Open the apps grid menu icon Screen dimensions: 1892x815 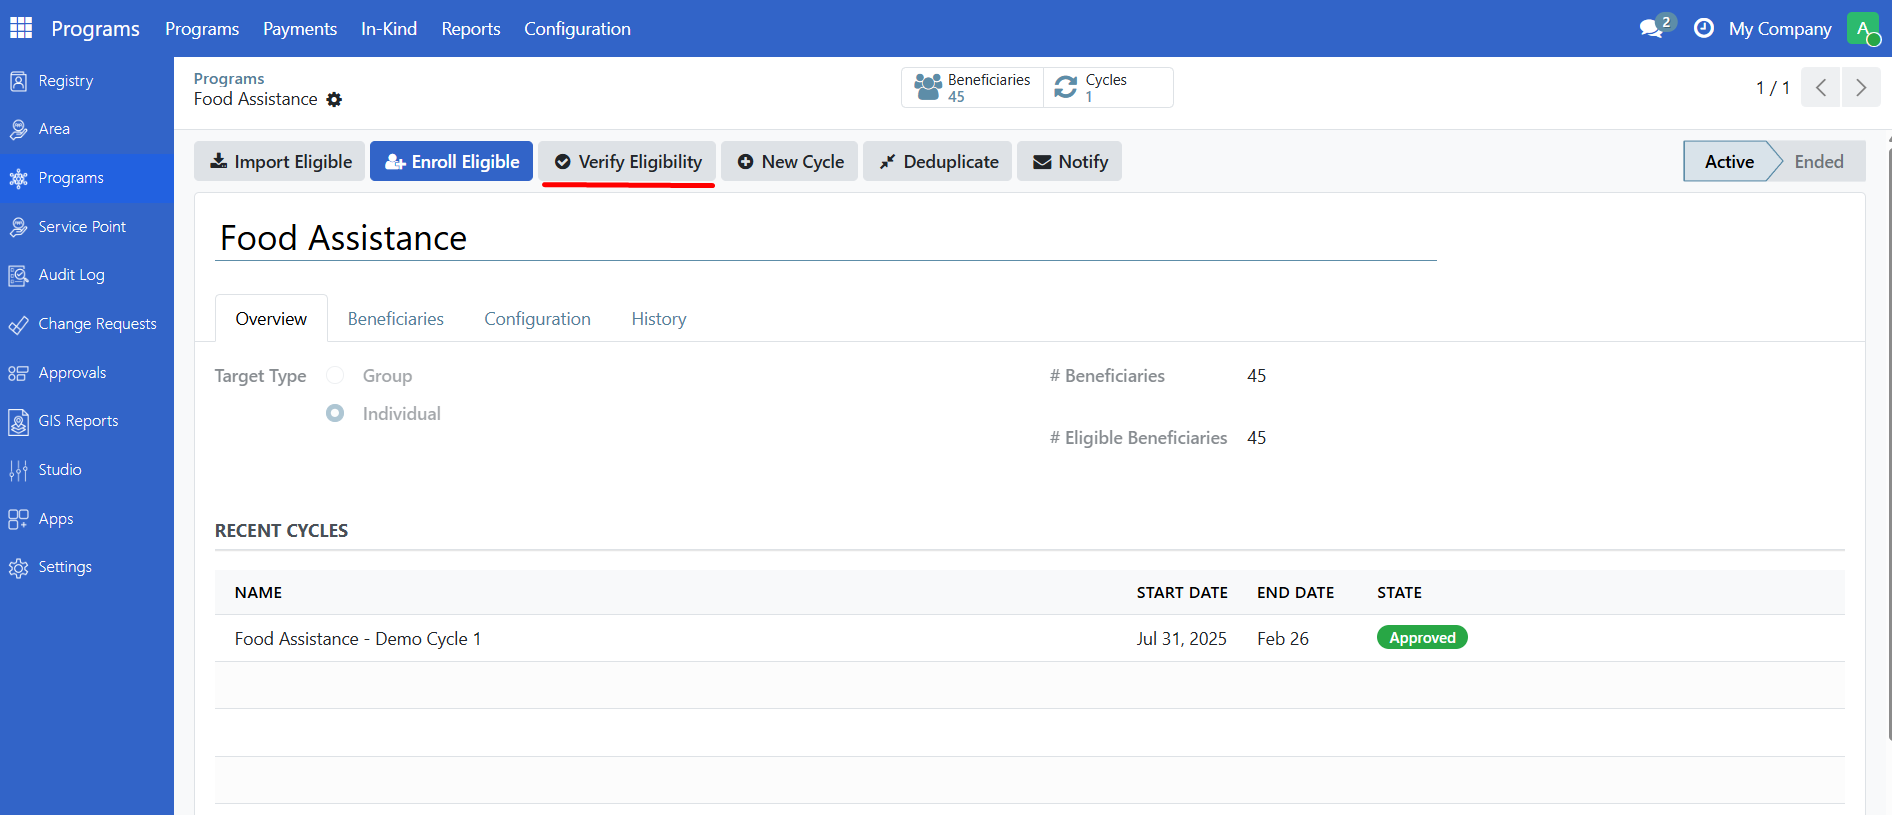click(x=21, y=28)
